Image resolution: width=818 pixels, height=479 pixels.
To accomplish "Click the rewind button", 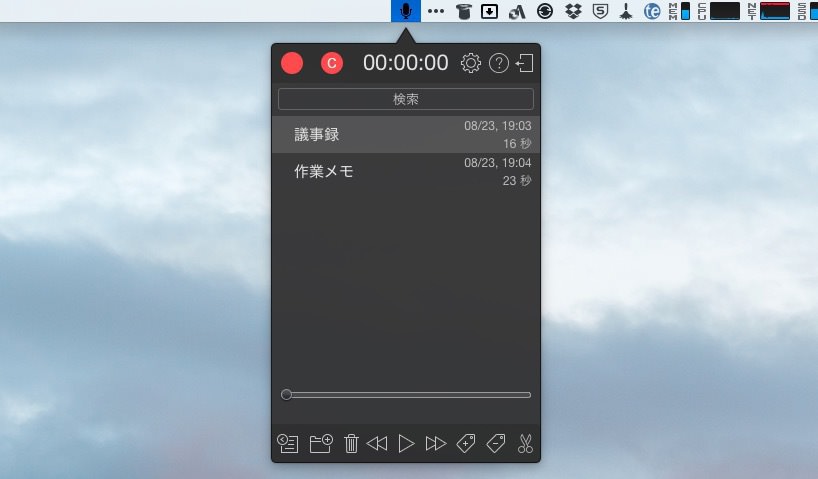I will click(x=377, y=444).
